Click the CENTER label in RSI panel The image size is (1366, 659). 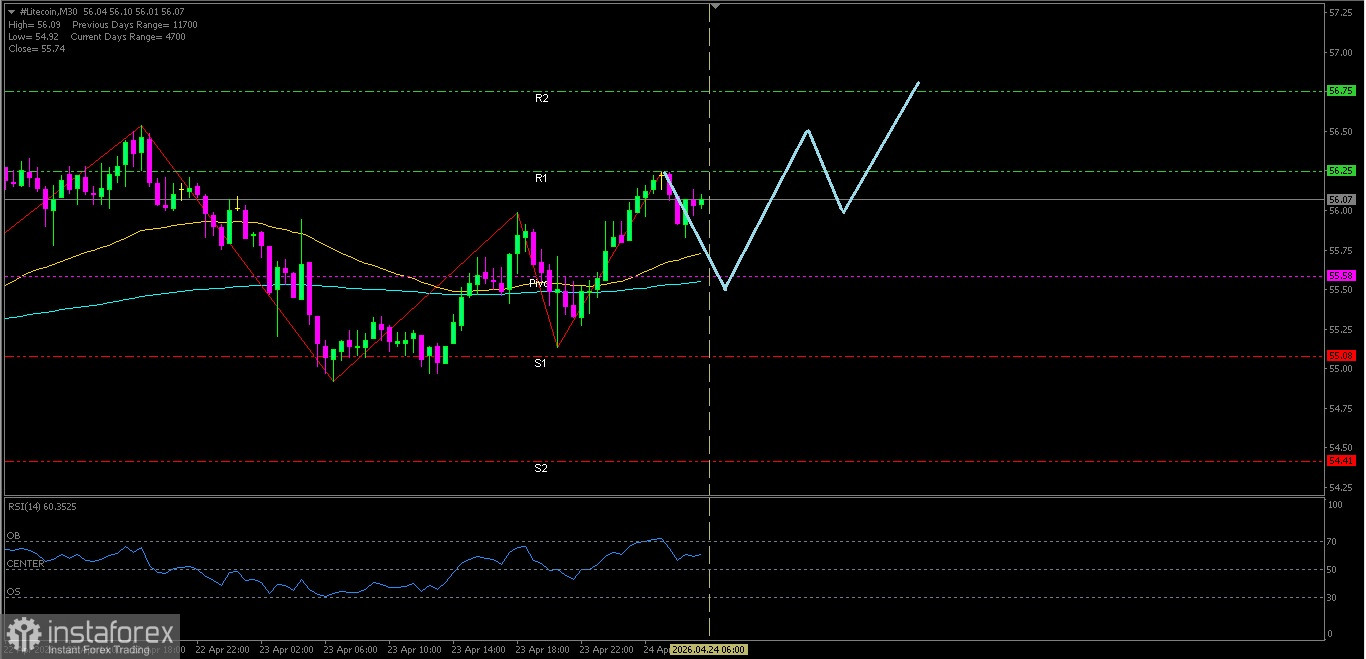click(25, 564)
